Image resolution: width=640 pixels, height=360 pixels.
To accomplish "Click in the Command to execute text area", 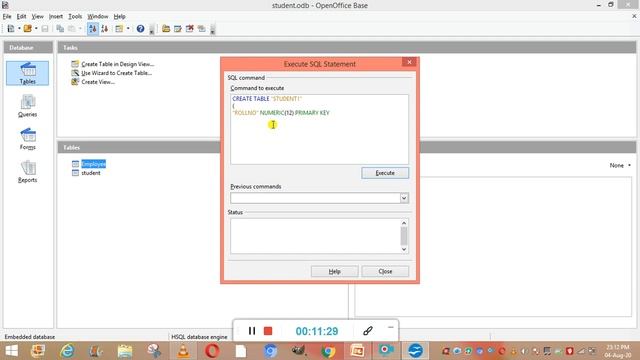I will (319, 129).
